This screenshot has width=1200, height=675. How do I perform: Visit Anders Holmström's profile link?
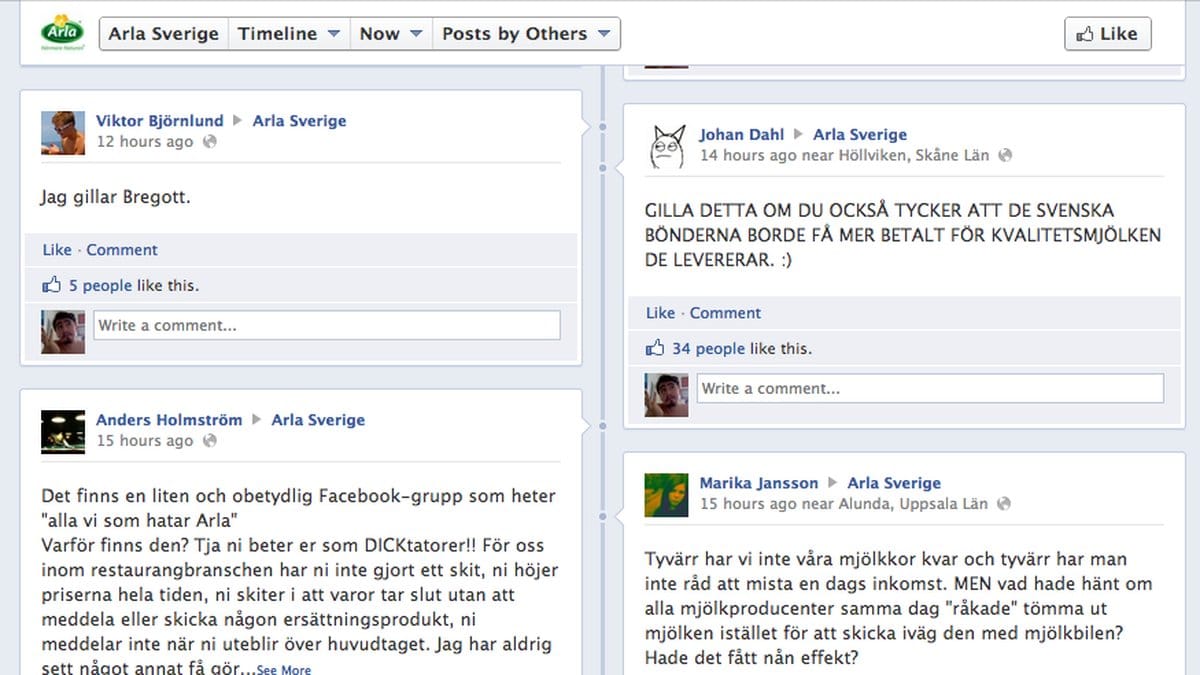[169, 420]
